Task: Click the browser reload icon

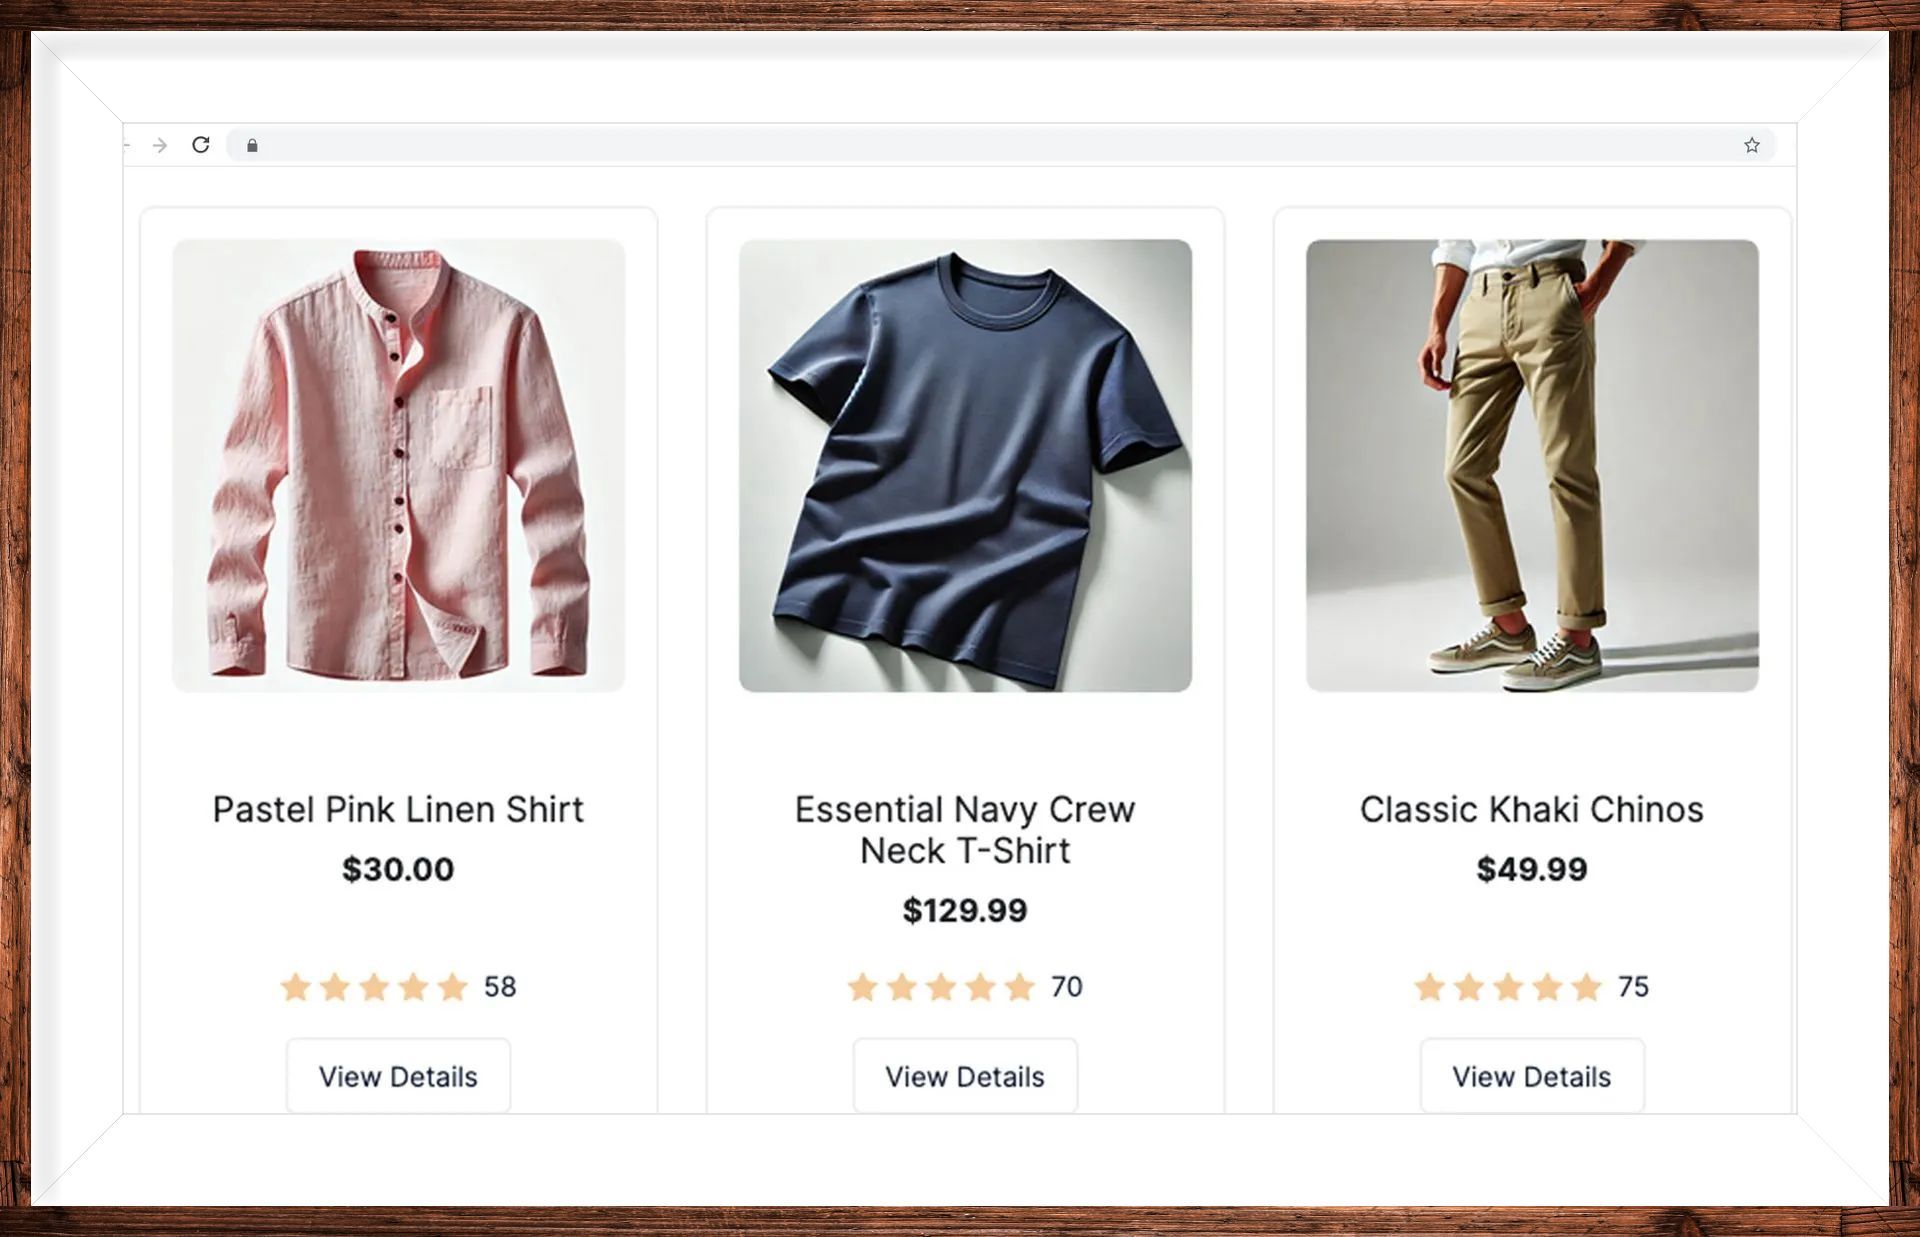Action: (201, 145)
